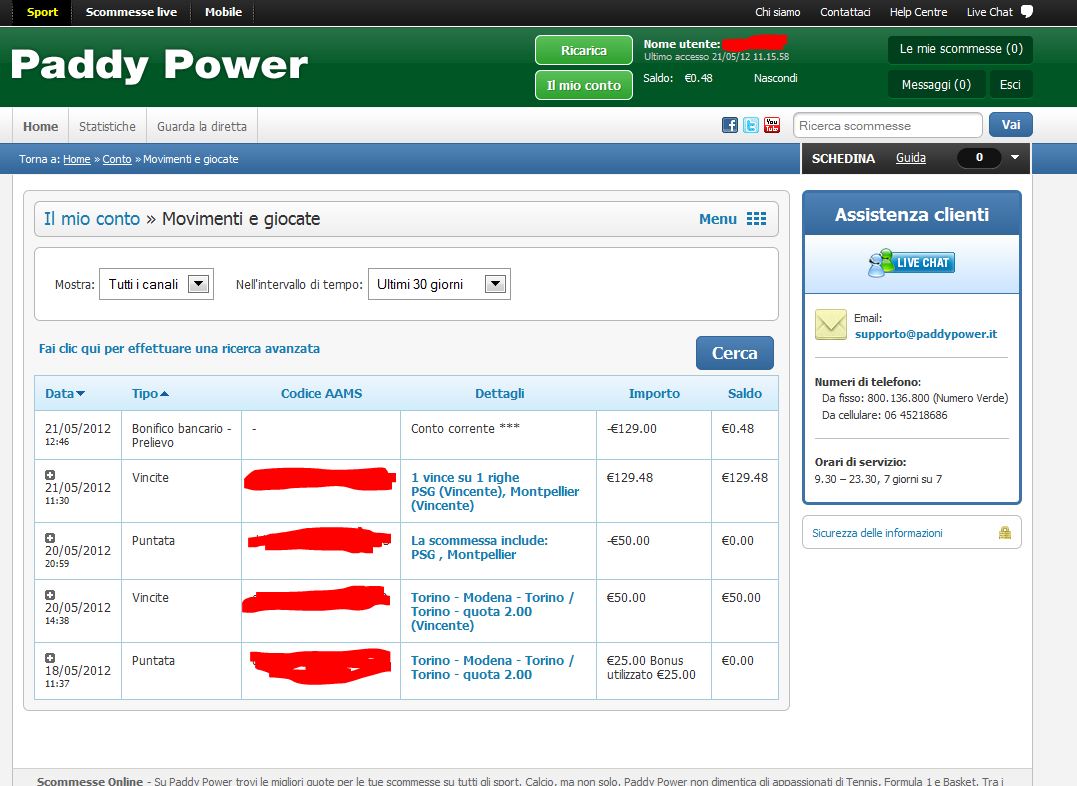The image size is (1077, 786).
Task: Open the YouTube icon link
Action: (771, 125)
